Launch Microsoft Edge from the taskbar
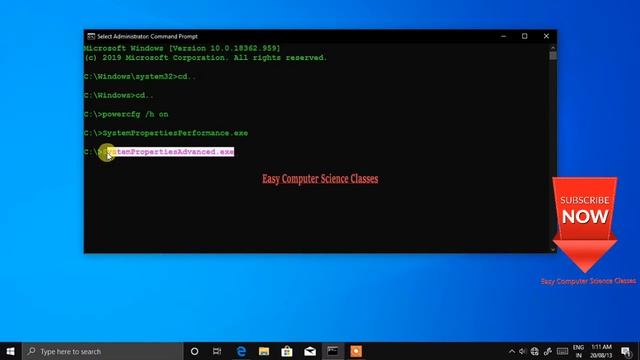The height and width of the screenshot is (360, 640). pos(241,351)
